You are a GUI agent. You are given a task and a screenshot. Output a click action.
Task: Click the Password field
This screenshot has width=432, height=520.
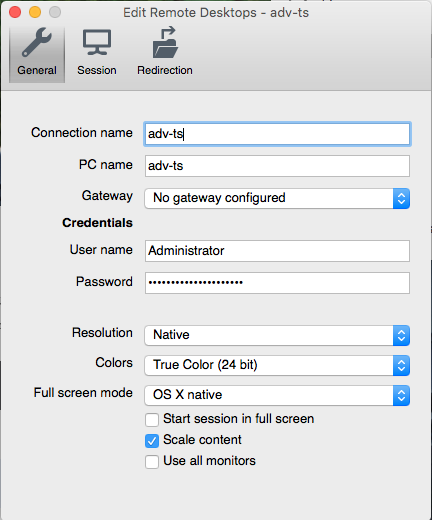tap(277, 283)
